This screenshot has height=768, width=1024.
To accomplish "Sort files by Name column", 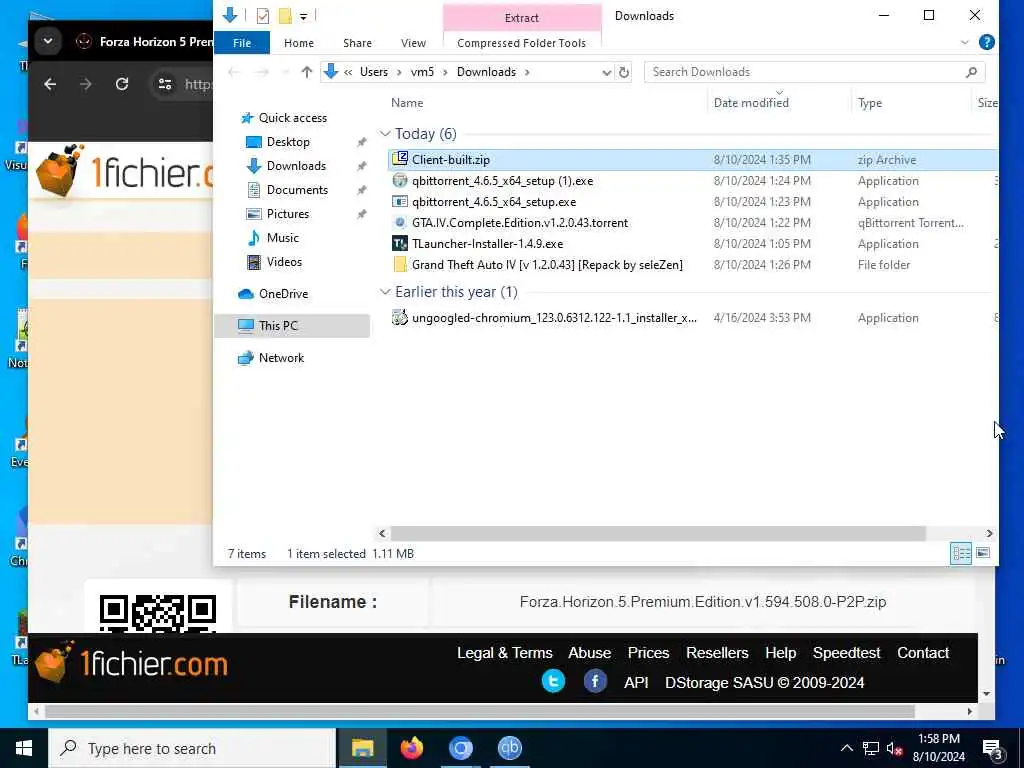I will point(407,103).
